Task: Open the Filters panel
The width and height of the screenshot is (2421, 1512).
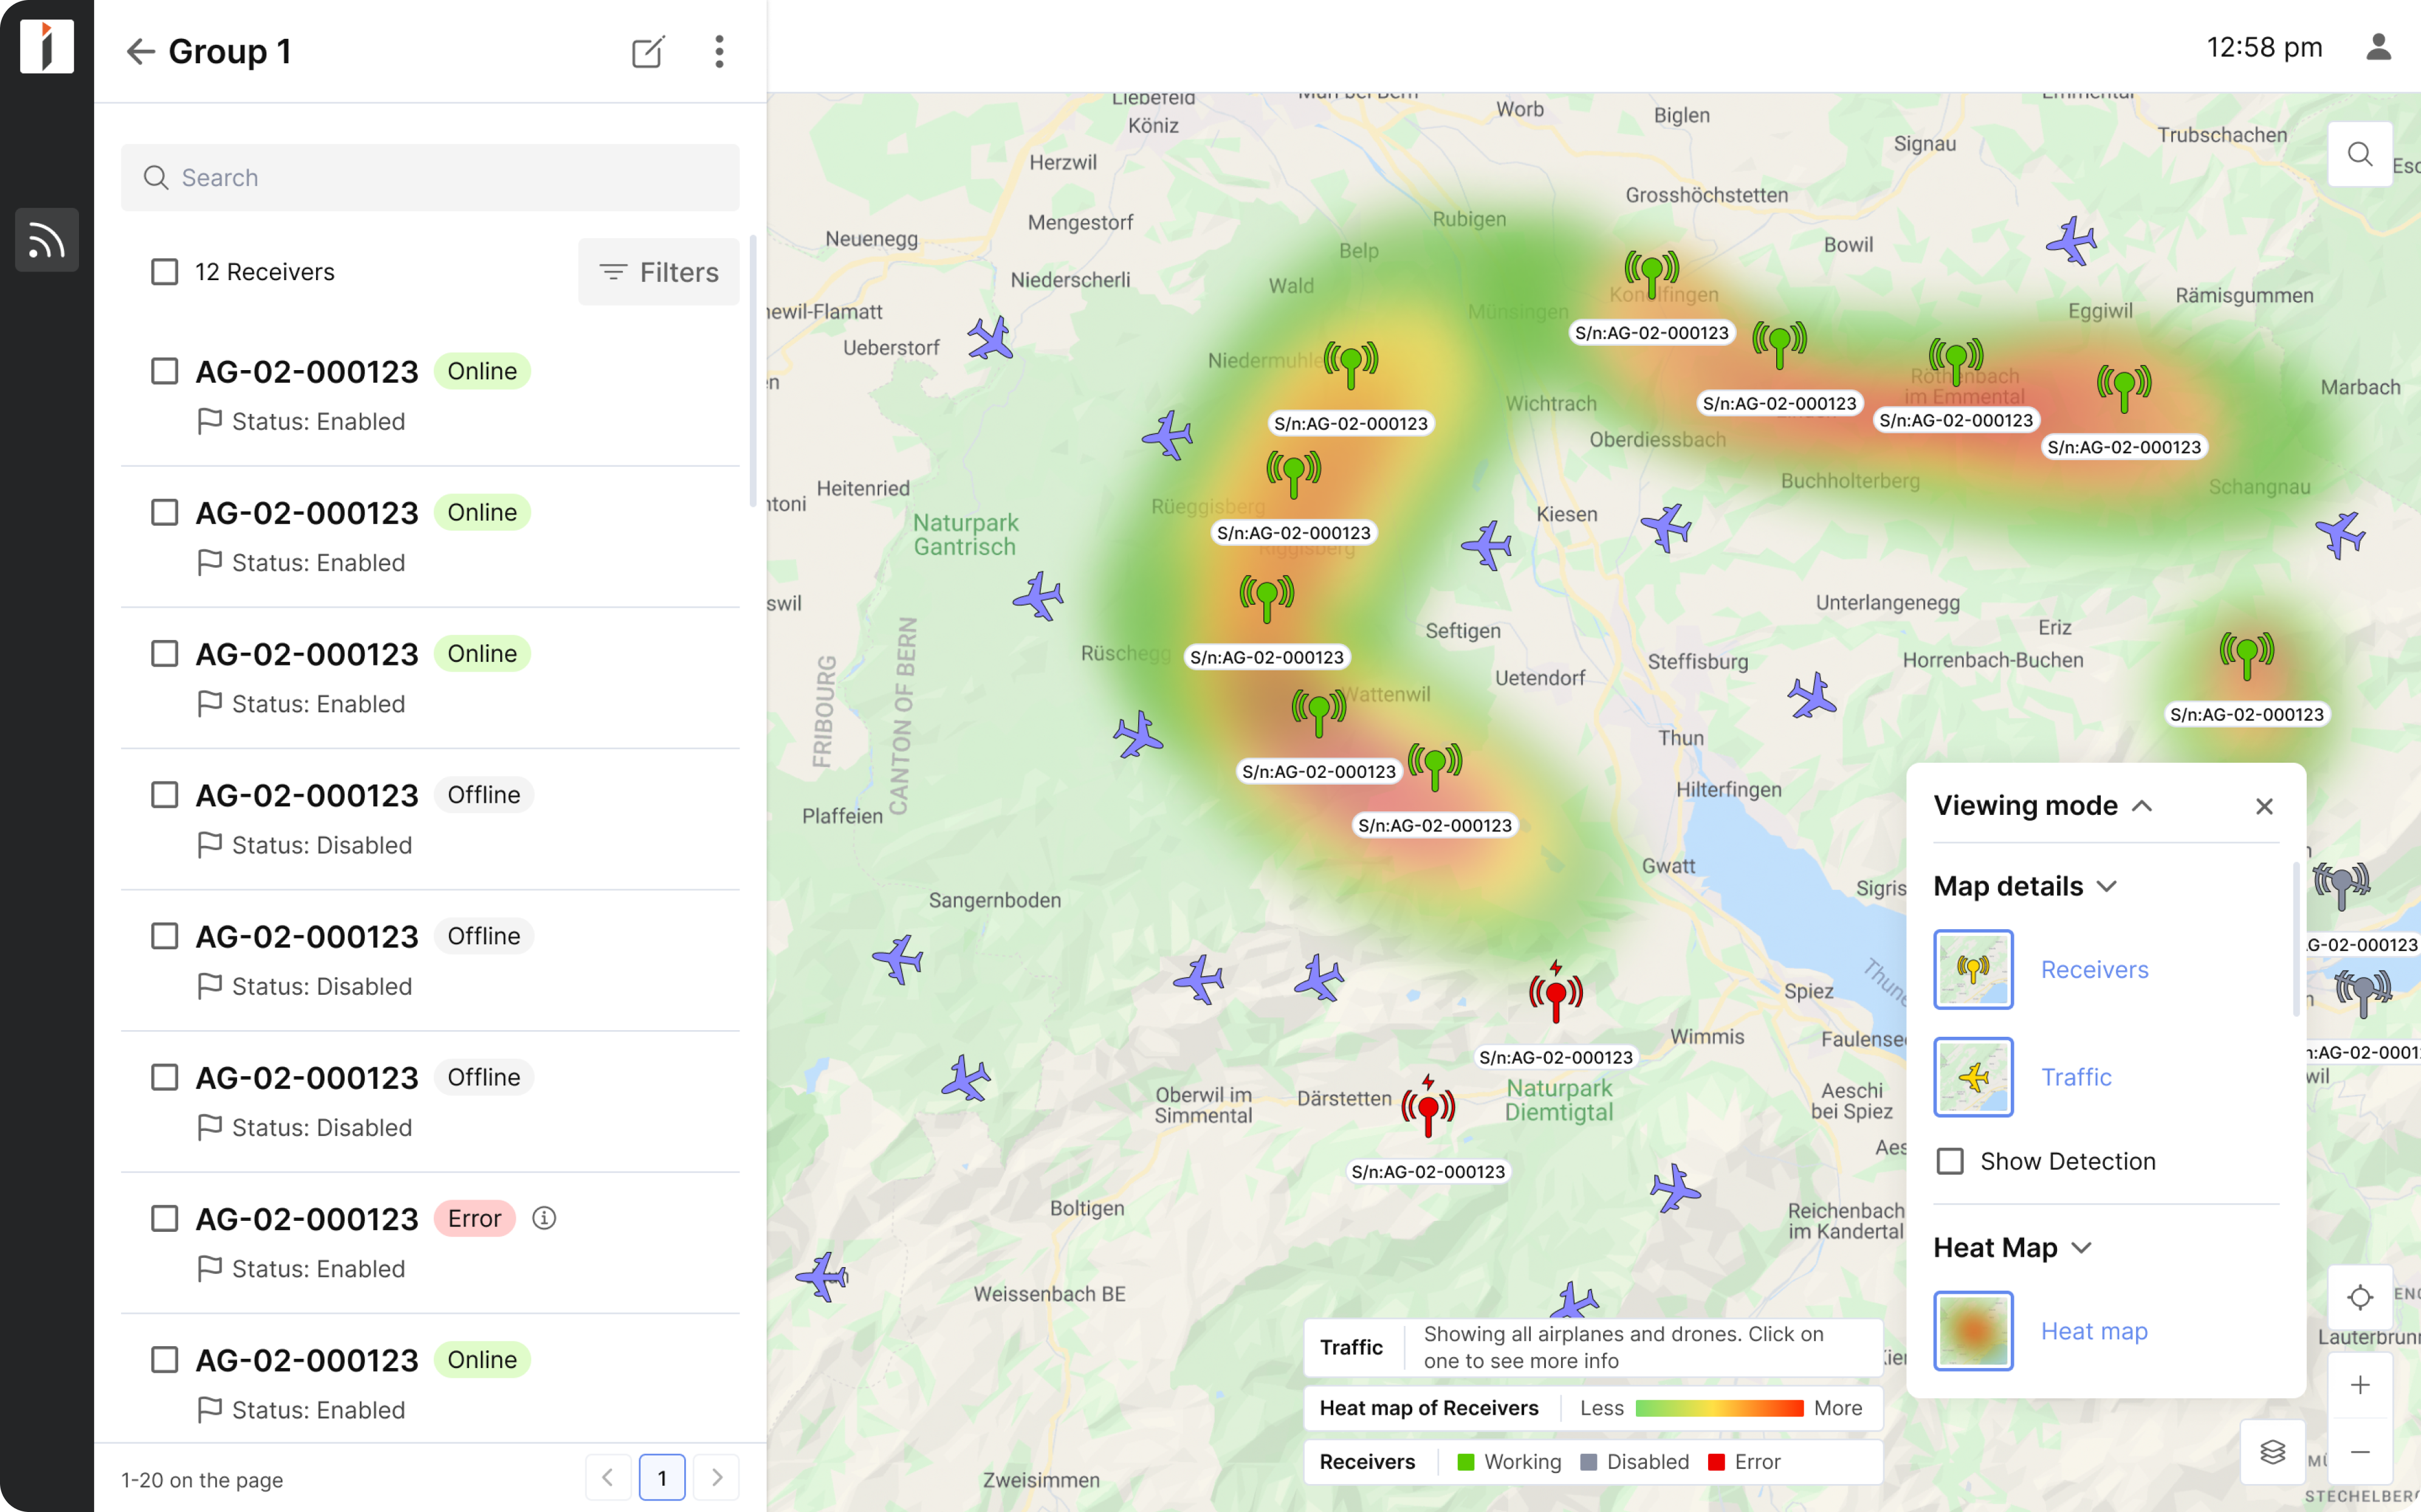Action: 658,271
